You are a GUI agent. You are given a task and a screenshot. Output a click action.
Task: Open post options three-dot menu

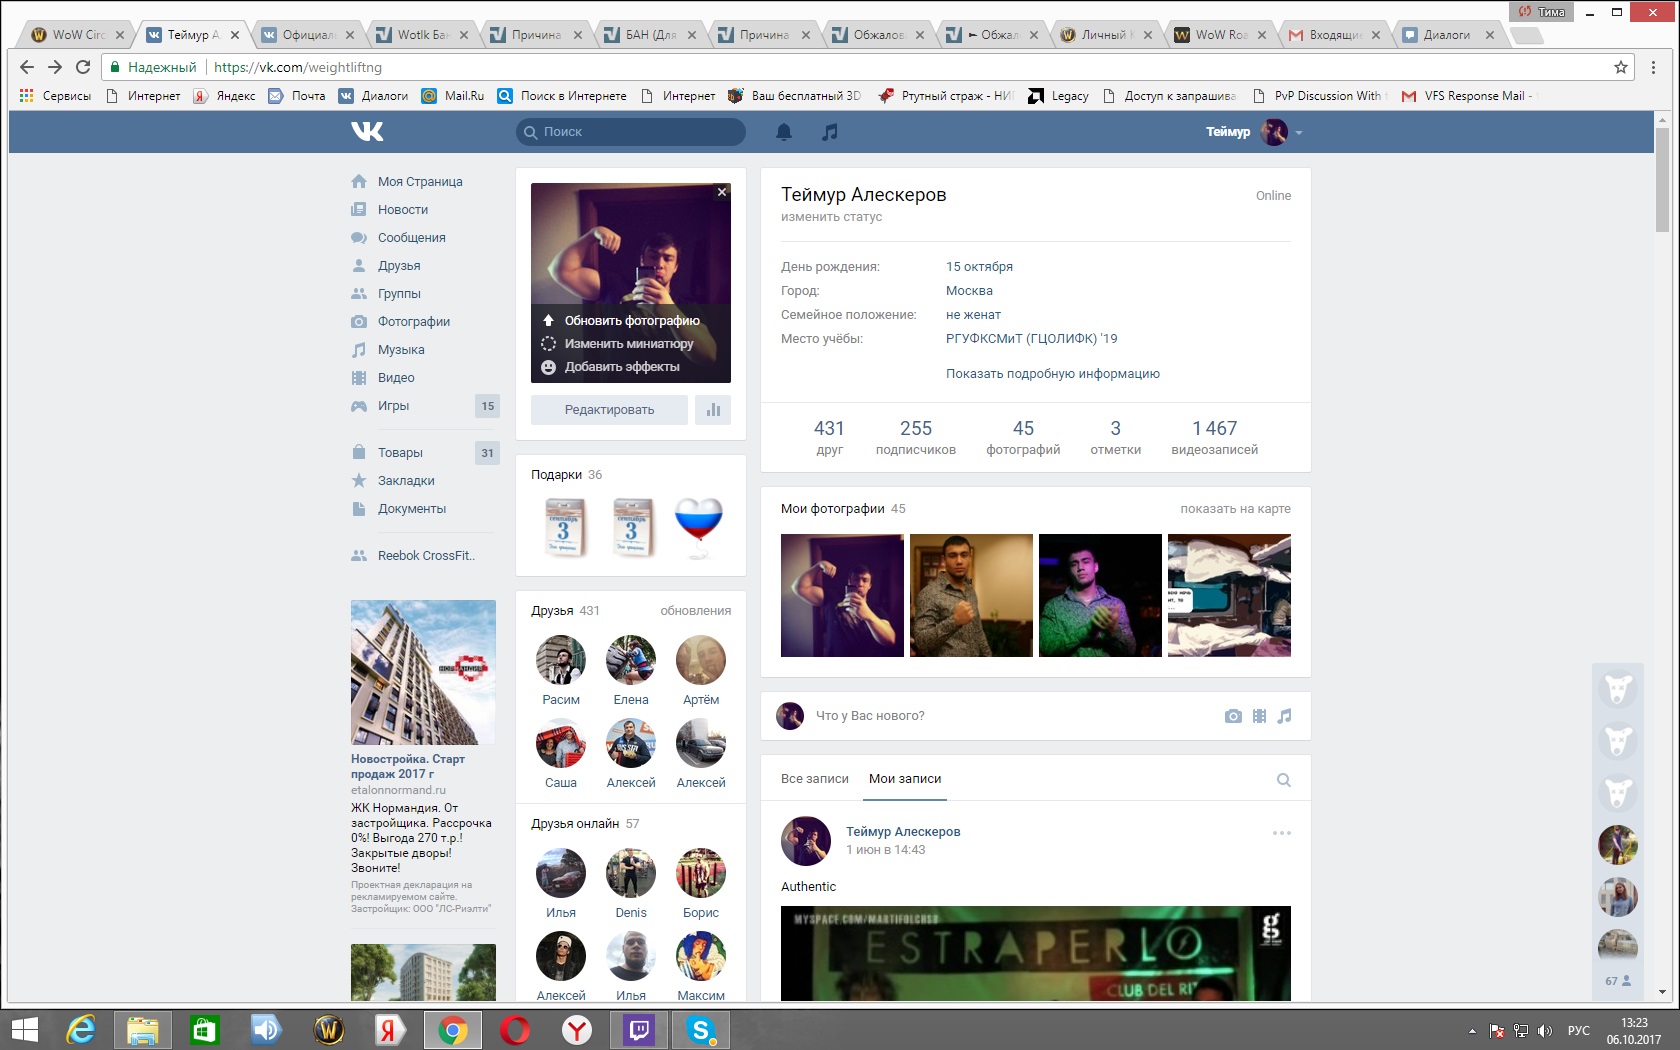[x=1281, y=833]
